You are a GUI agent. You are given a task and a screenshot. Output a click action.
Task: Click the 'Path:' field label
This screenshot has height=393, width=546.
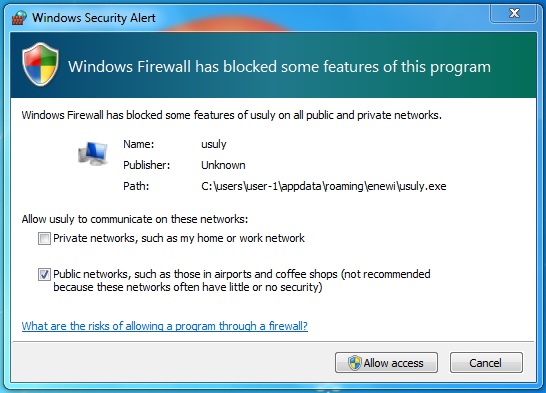(136, 186)
